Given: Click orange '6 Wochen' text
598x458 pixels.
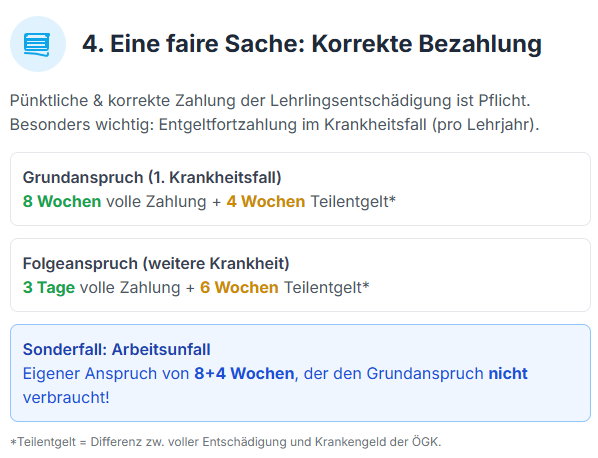Looking at the screenshot, I should (239, 288).
